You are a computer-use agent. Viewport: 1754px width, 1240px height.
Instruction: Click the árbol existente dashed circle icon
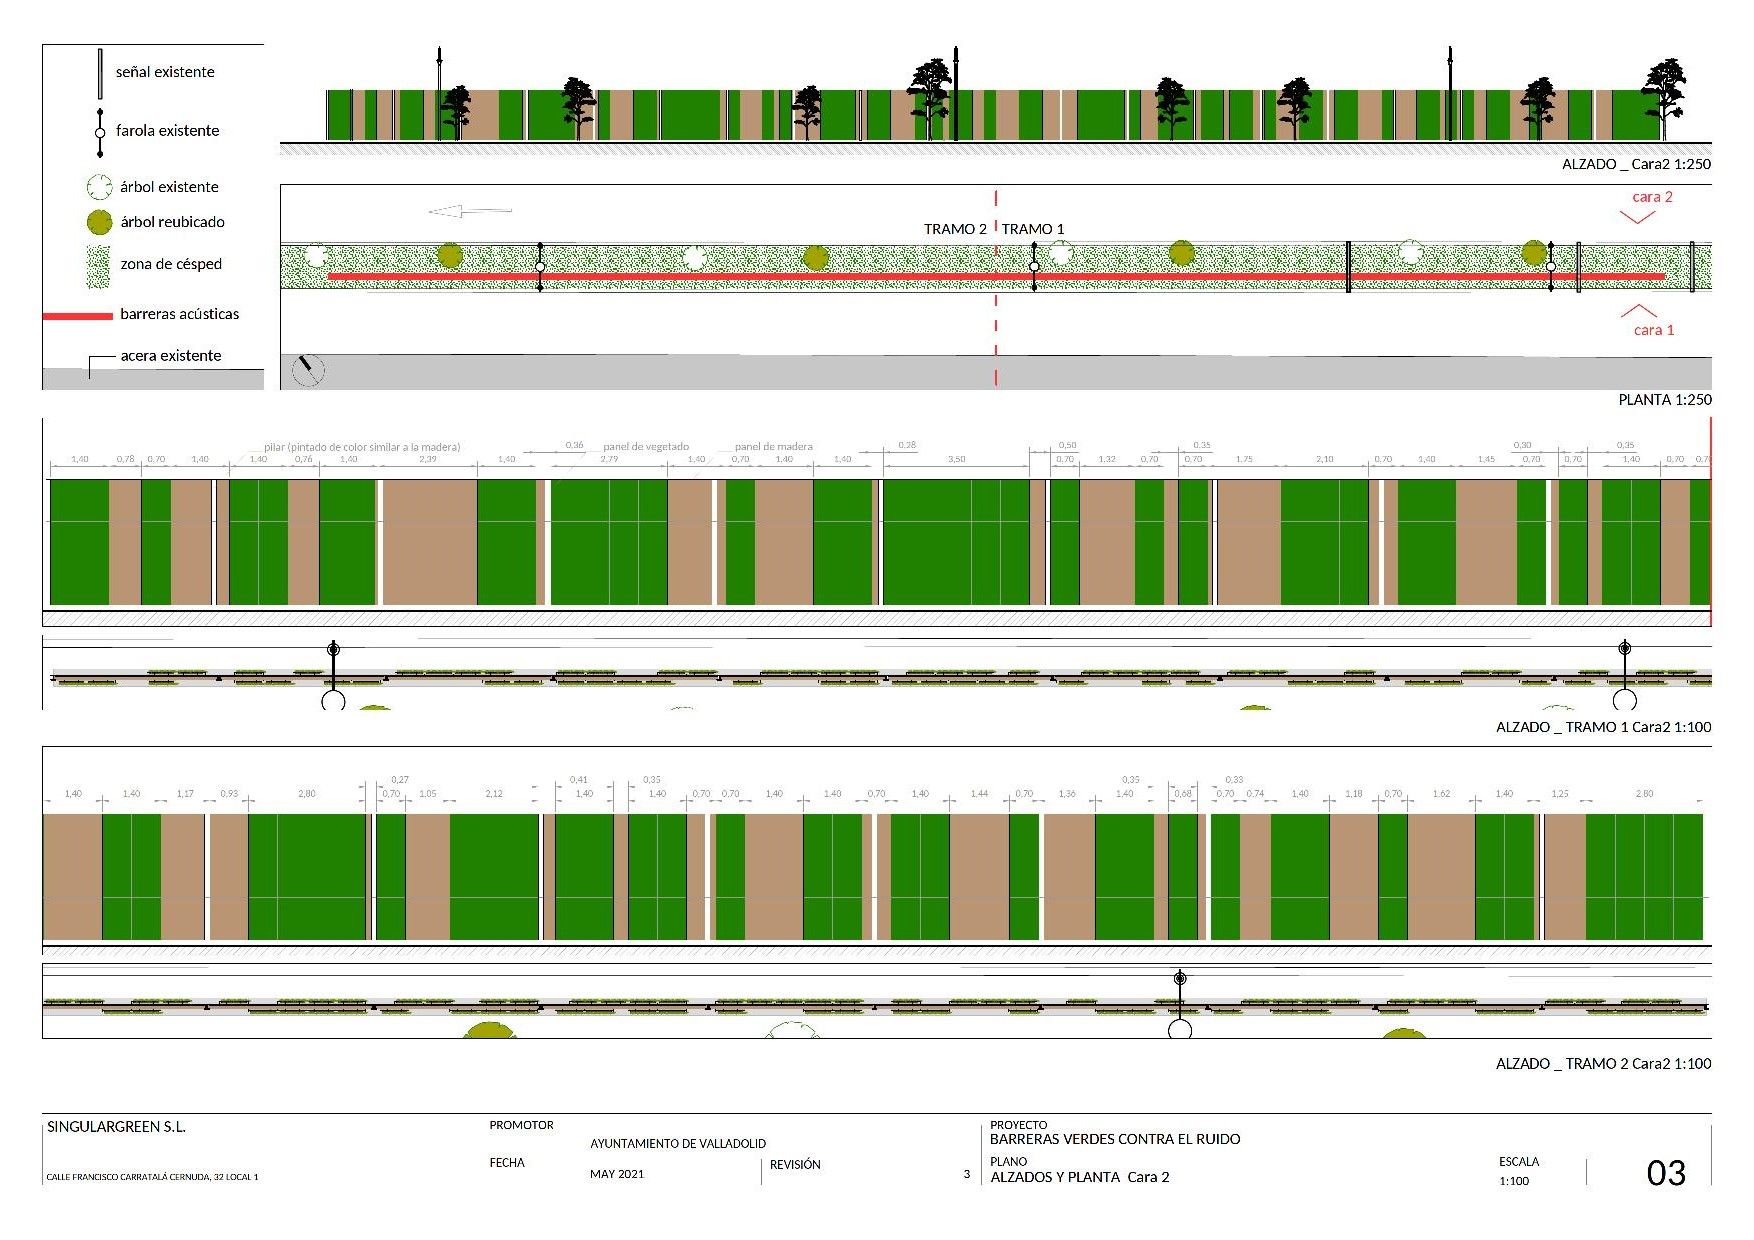(x=99, y=187)
